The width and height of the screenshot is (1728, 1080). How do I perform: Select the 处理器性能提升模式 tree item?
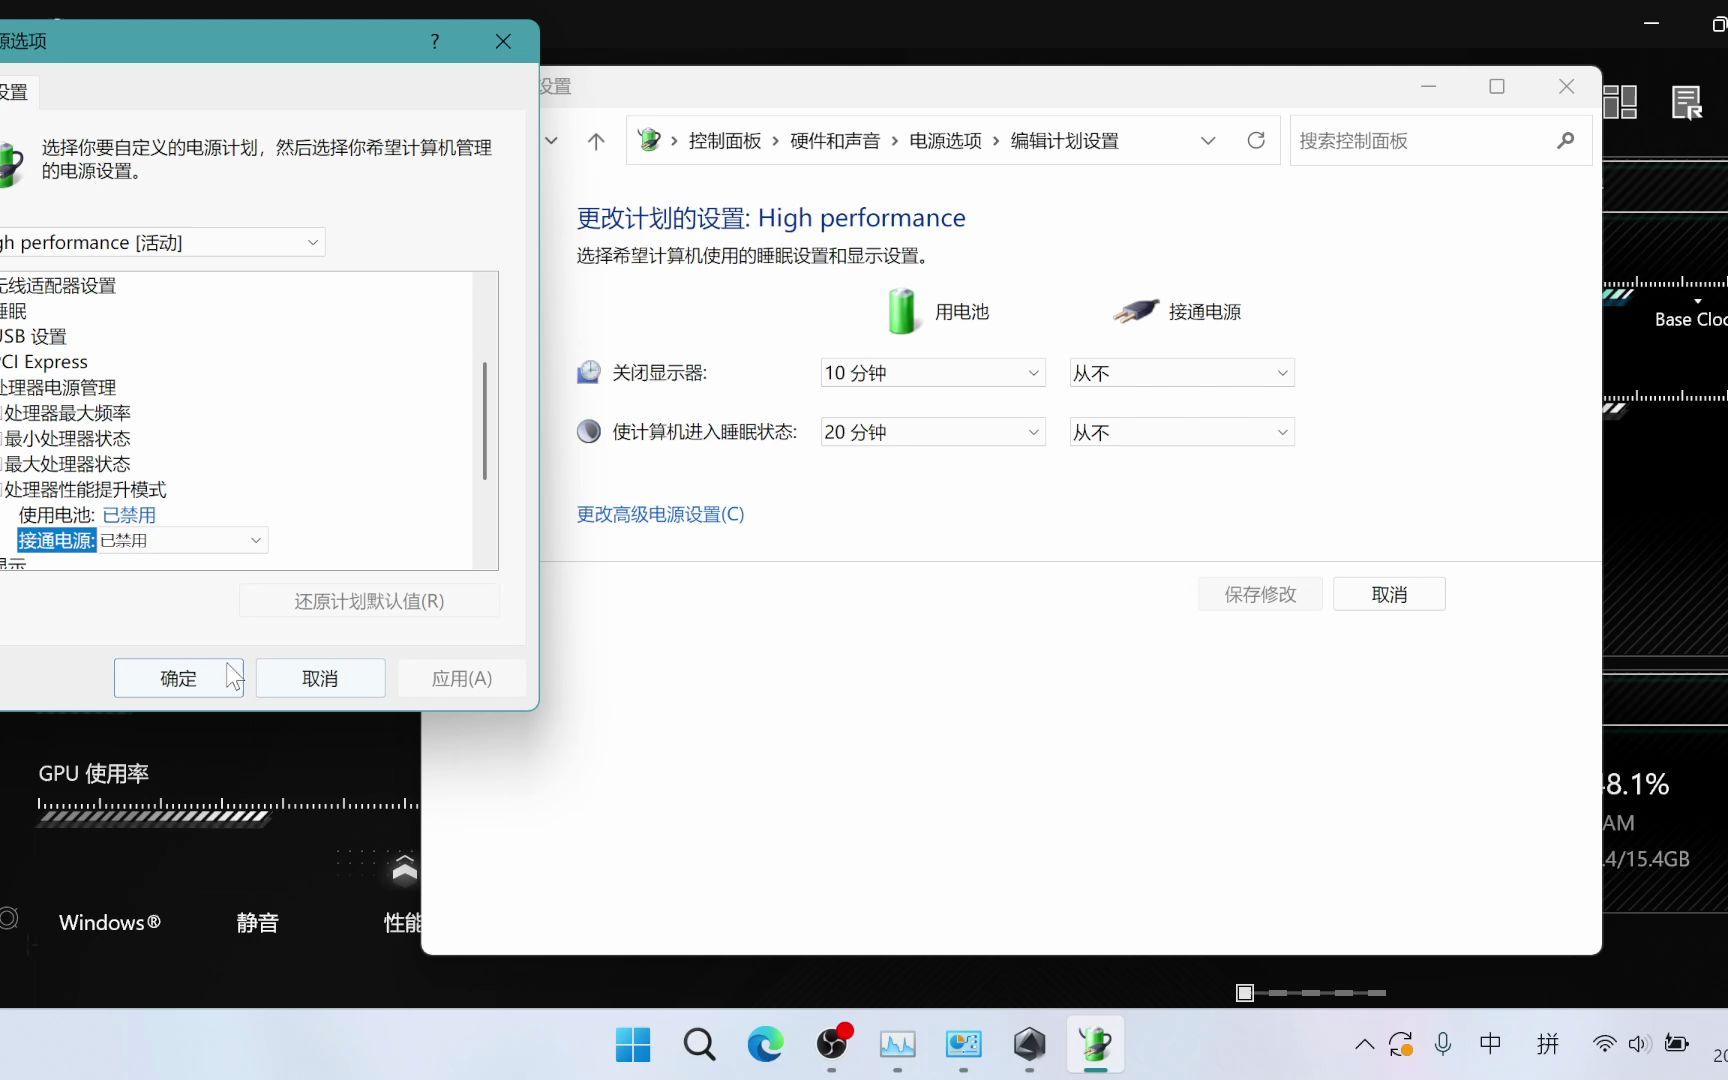(x=85, y=489)
